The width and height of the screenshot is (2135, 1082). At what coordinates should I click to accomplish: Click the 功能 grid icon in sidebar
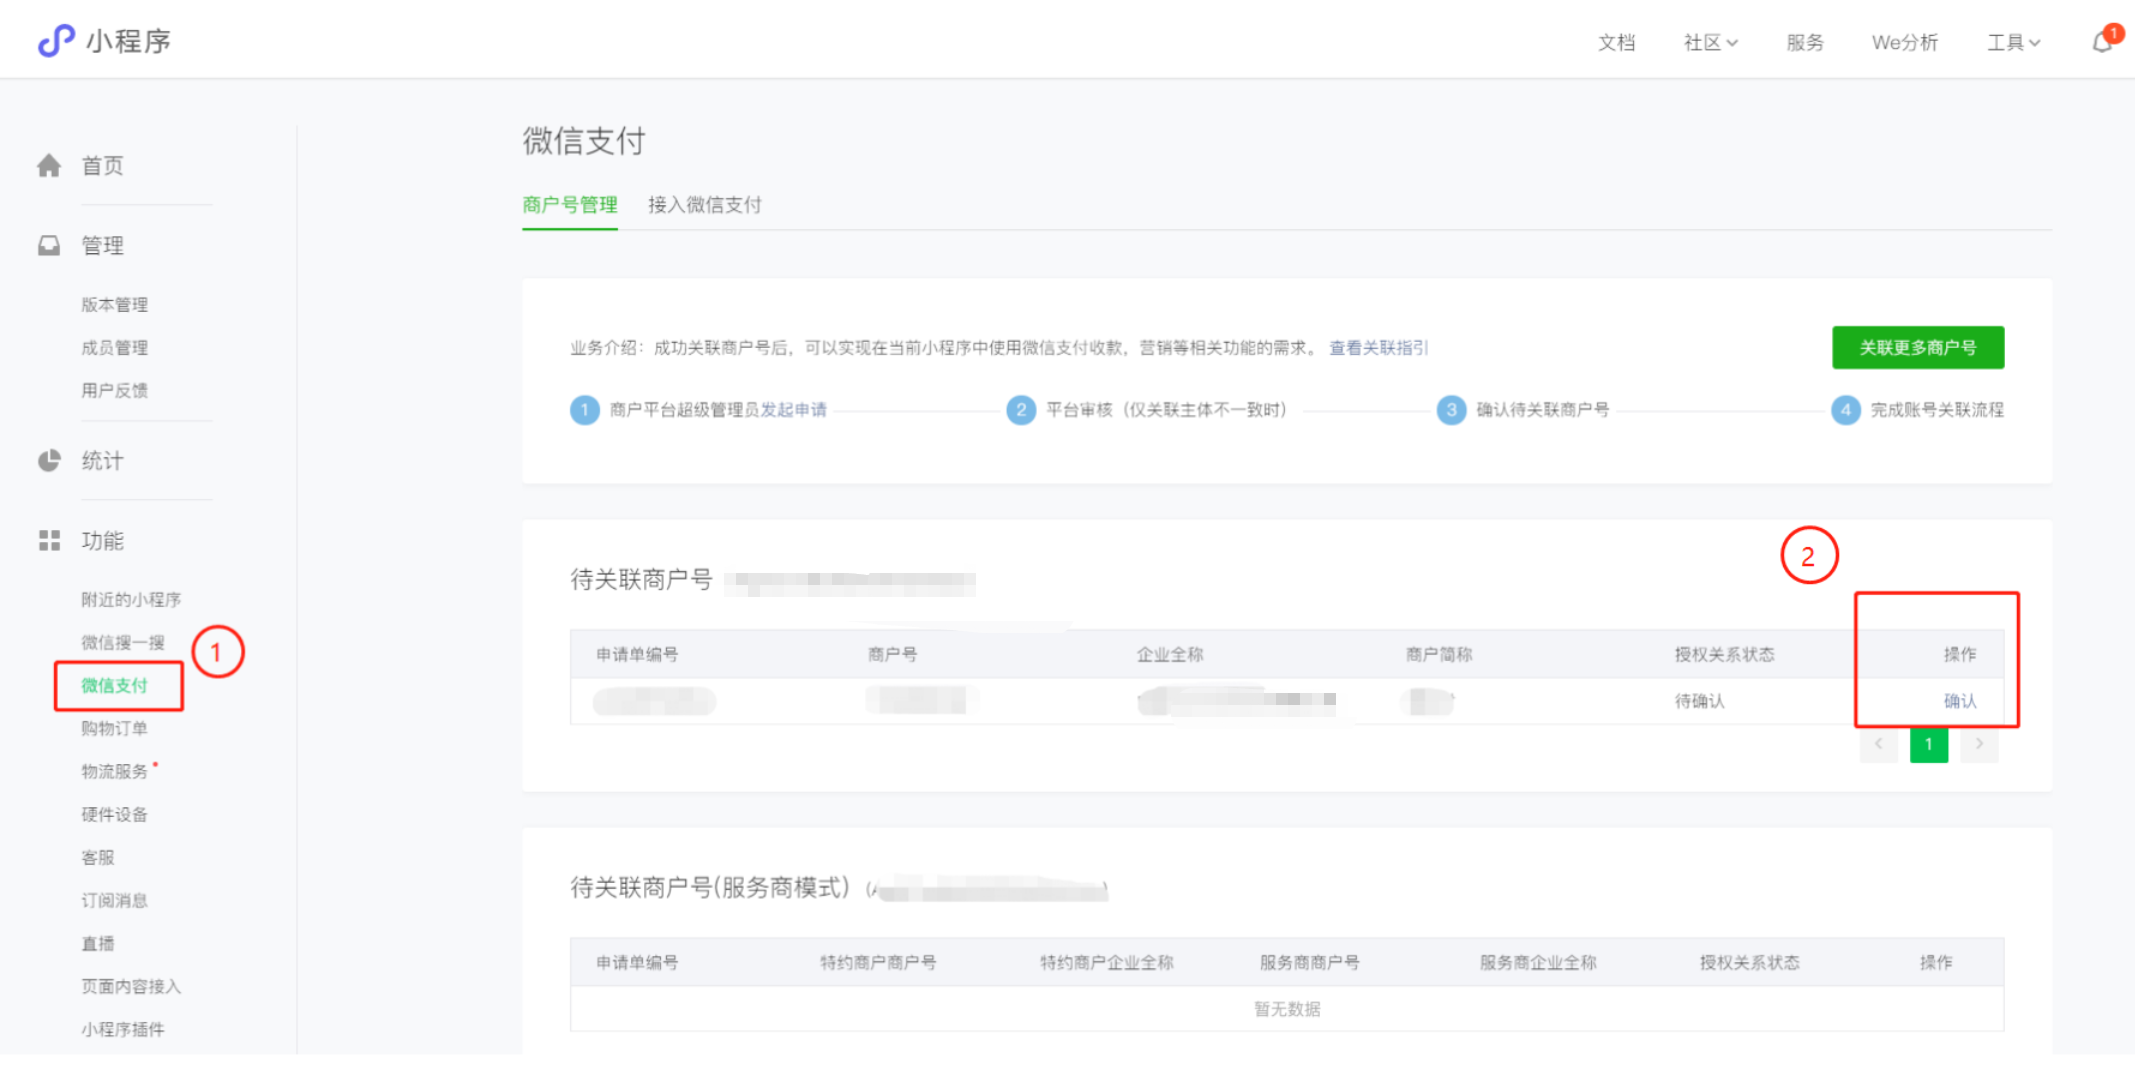49,540
